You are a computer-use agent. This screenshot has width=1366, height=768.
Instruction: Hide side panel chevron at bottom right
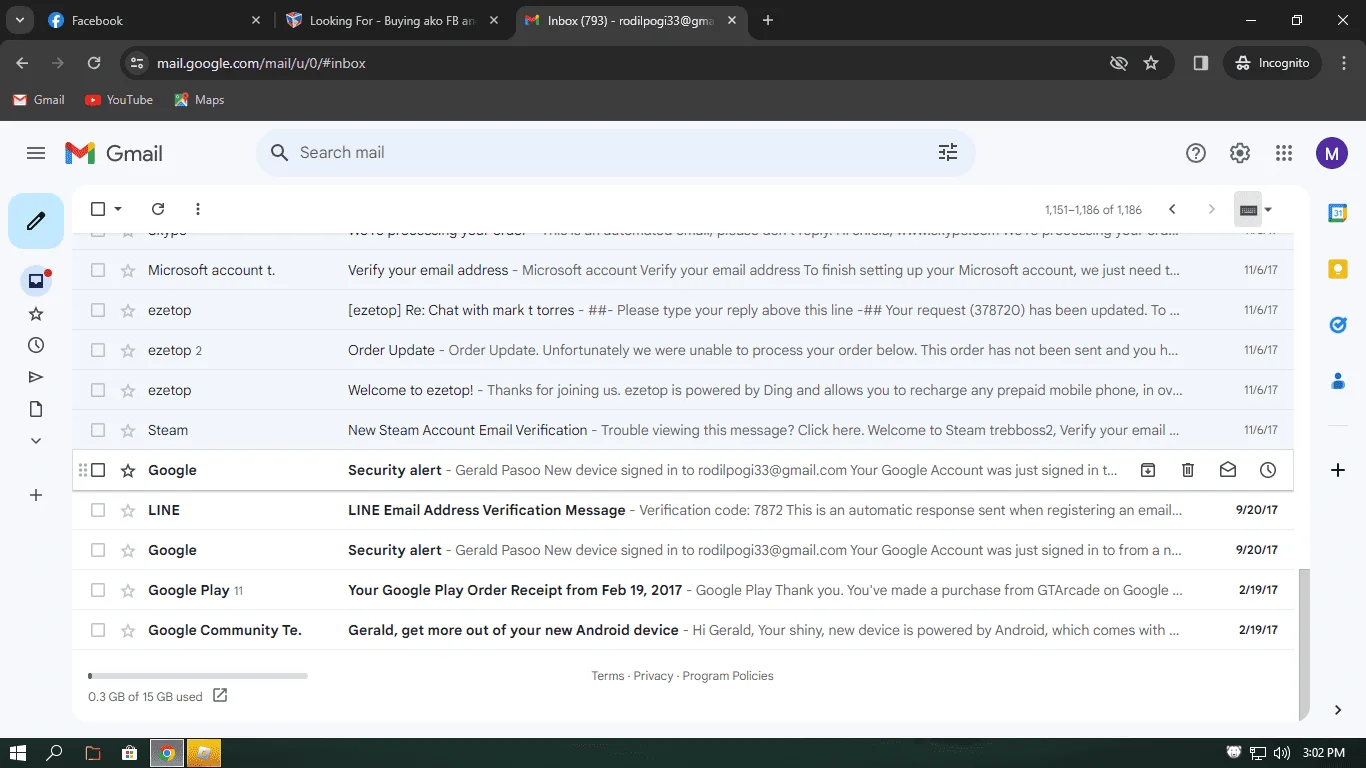(x=1338, y=710)
